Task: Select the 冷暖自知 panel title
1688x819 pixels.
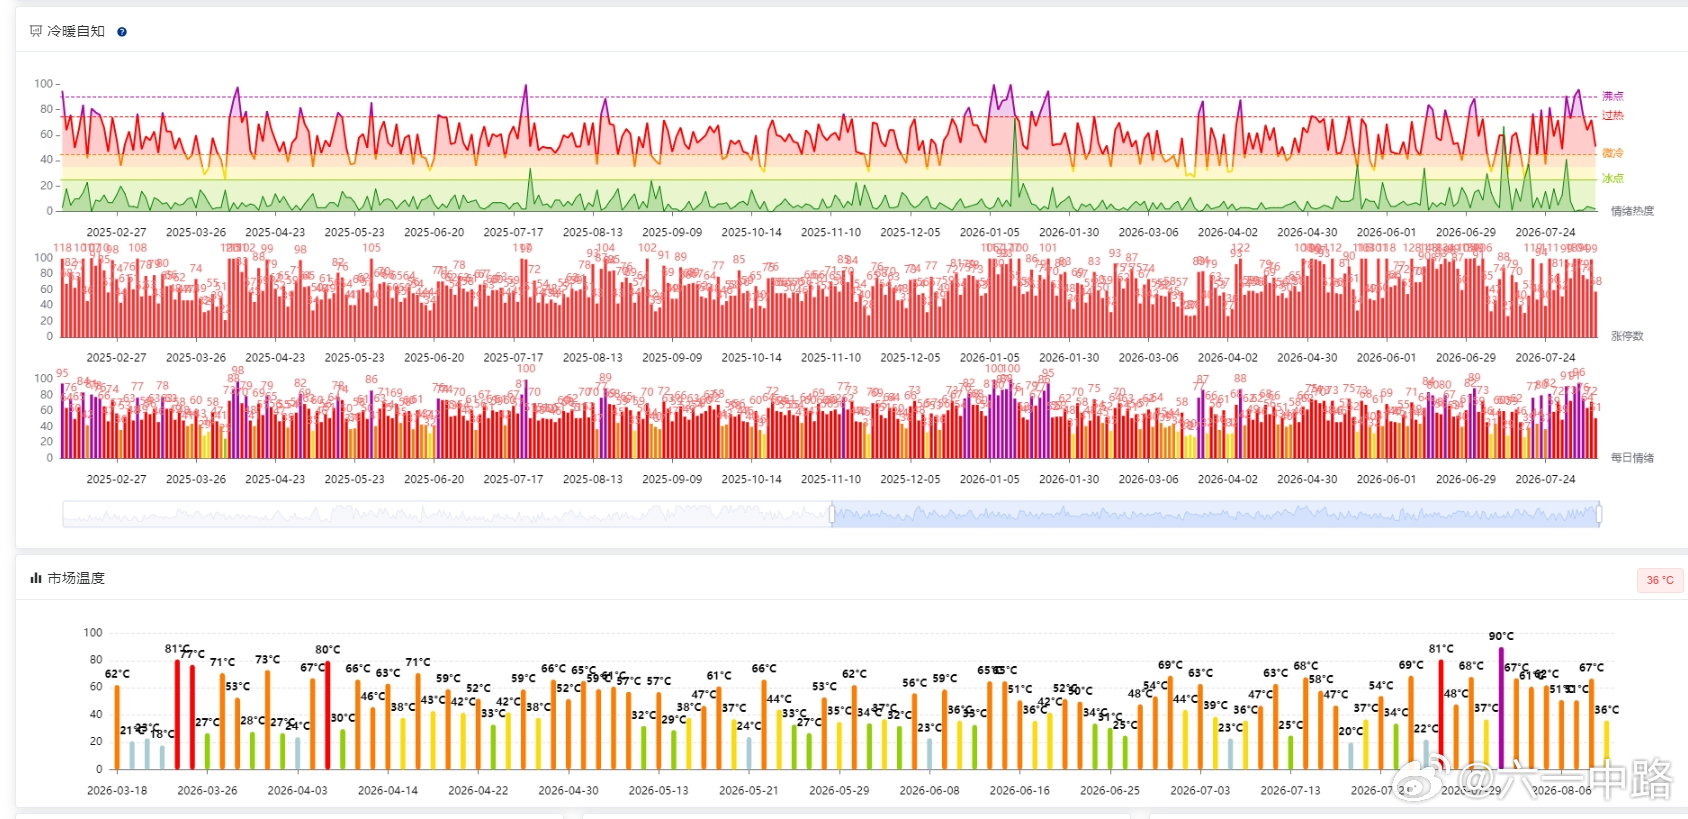Action: [76, 31]
